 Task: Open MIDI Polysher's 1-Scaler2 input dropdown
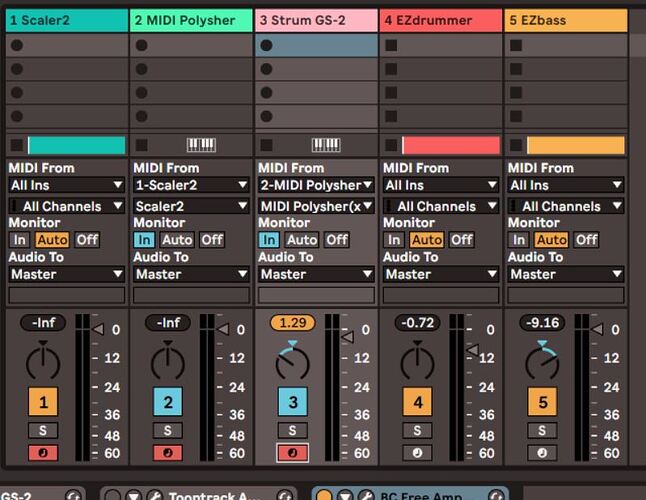point(192,185)
